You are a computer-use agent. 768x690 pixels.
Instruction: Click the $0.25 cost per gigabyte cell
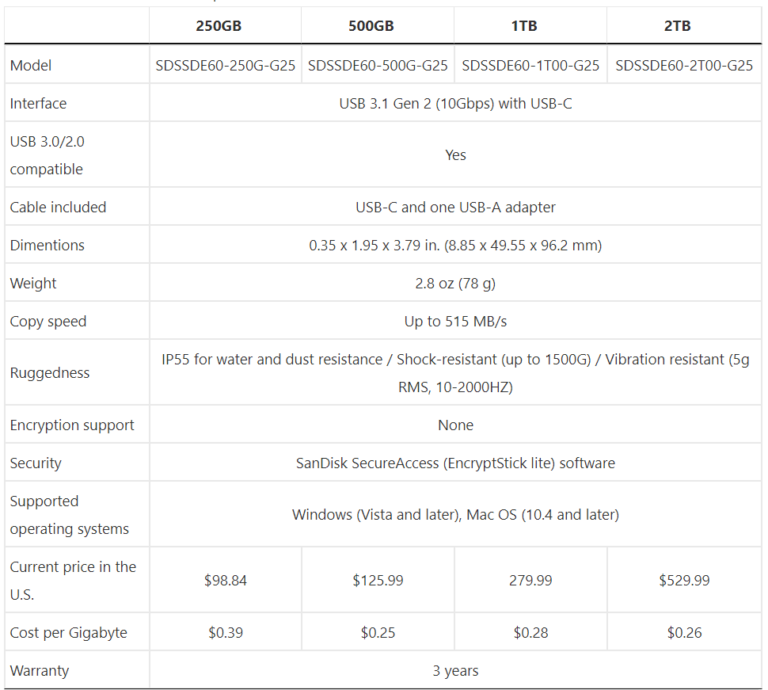377,632
